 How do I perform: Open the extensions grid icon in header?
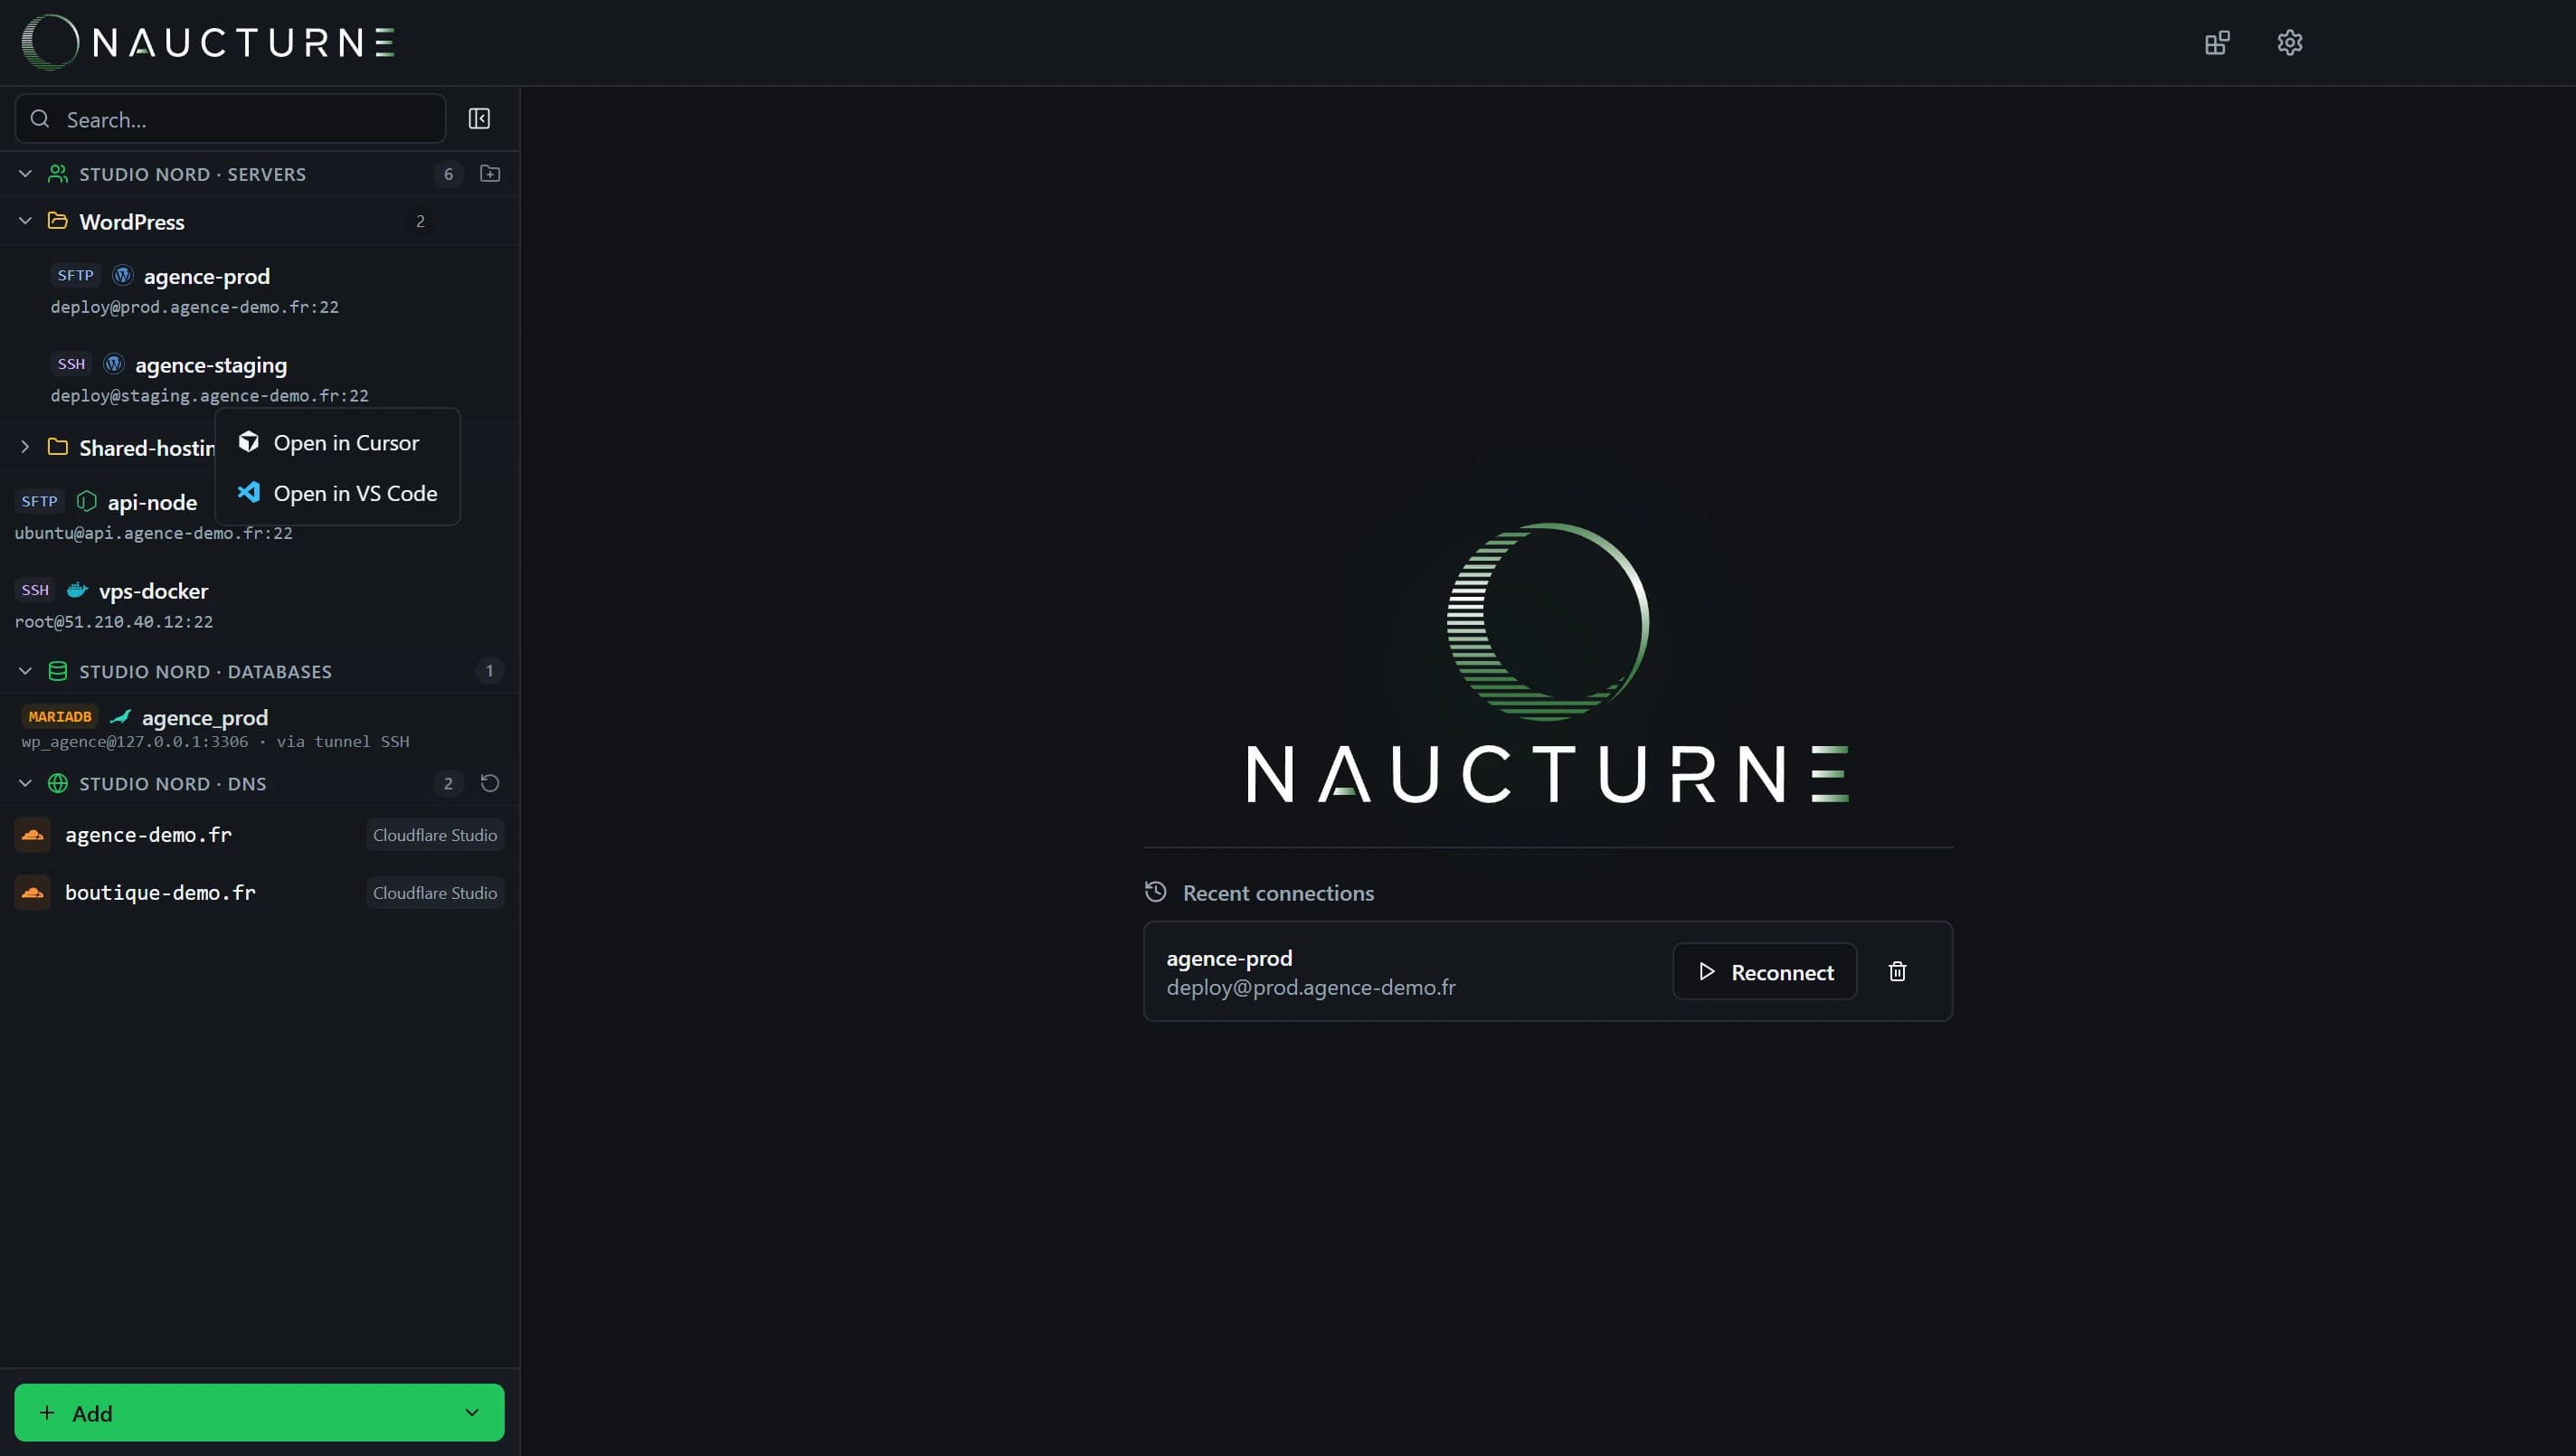pyautogui.click(x=2217, y=43)
